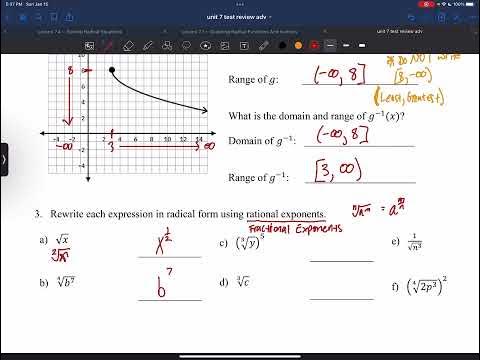Screen dimensions: 480x360
Task: Switch to the Lesson 7.1 graphing radical functions tab
Action: tap(239, 32)
